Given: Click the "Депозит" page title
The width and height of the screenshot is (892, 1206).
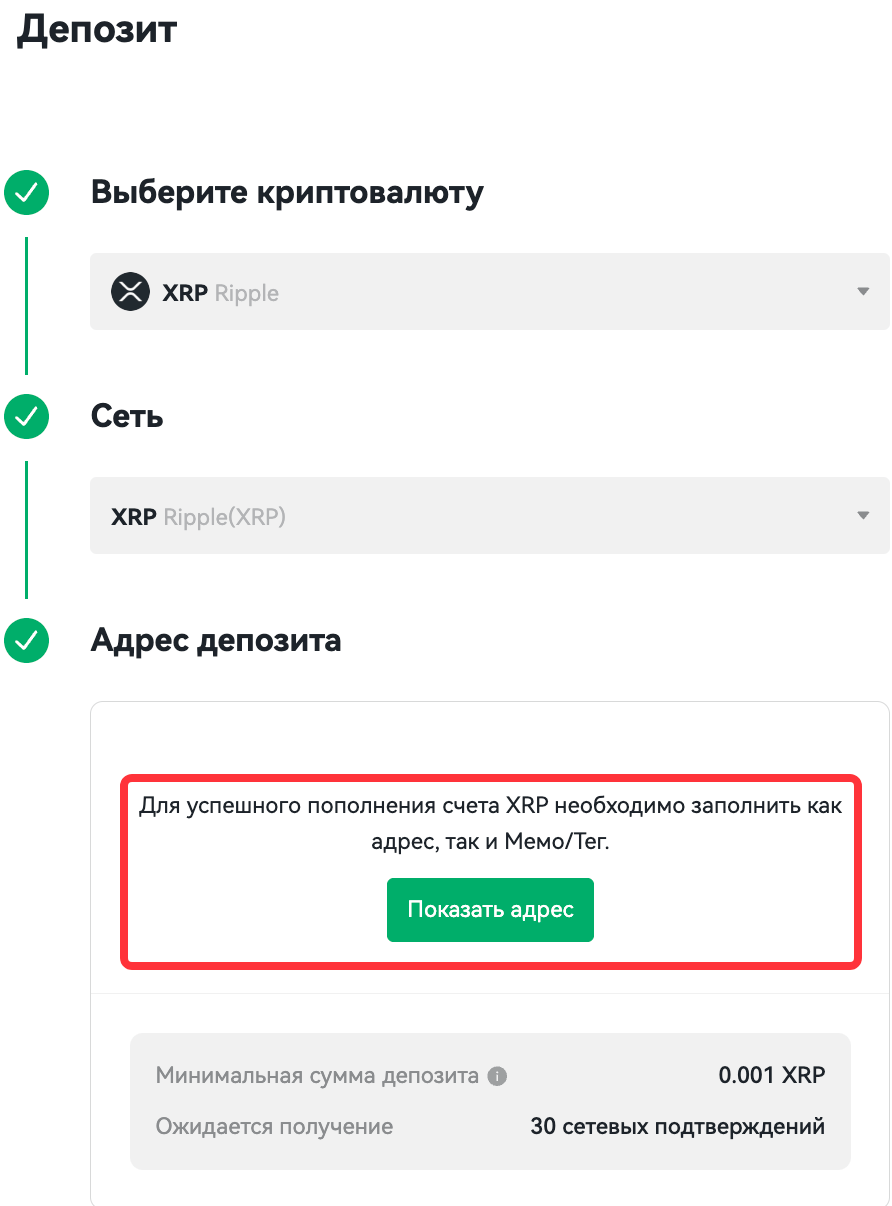Looking at the screenshot, I should click(97, 28).
